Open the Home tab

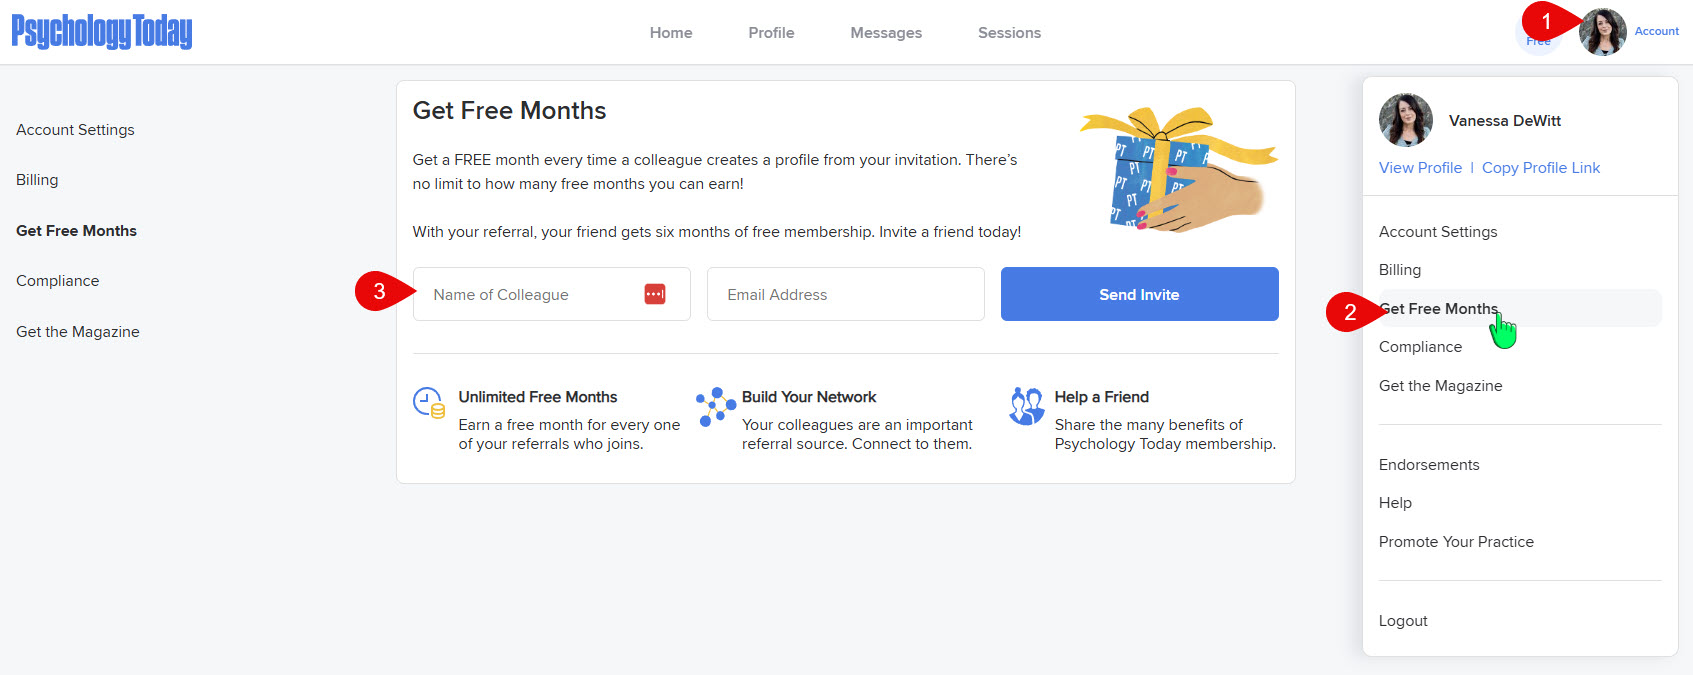(671, 33)
